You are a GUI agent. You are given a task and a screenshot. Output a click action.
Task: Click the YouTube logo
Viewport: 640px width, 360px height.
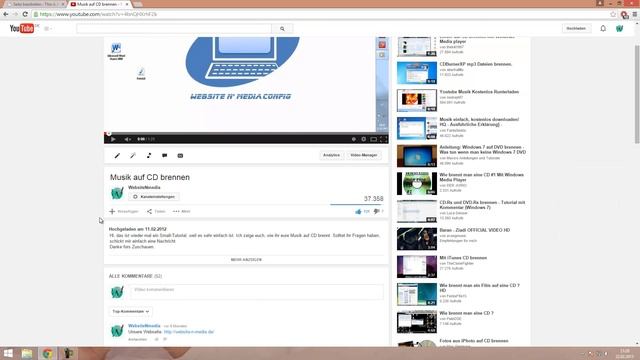(22, 28)
